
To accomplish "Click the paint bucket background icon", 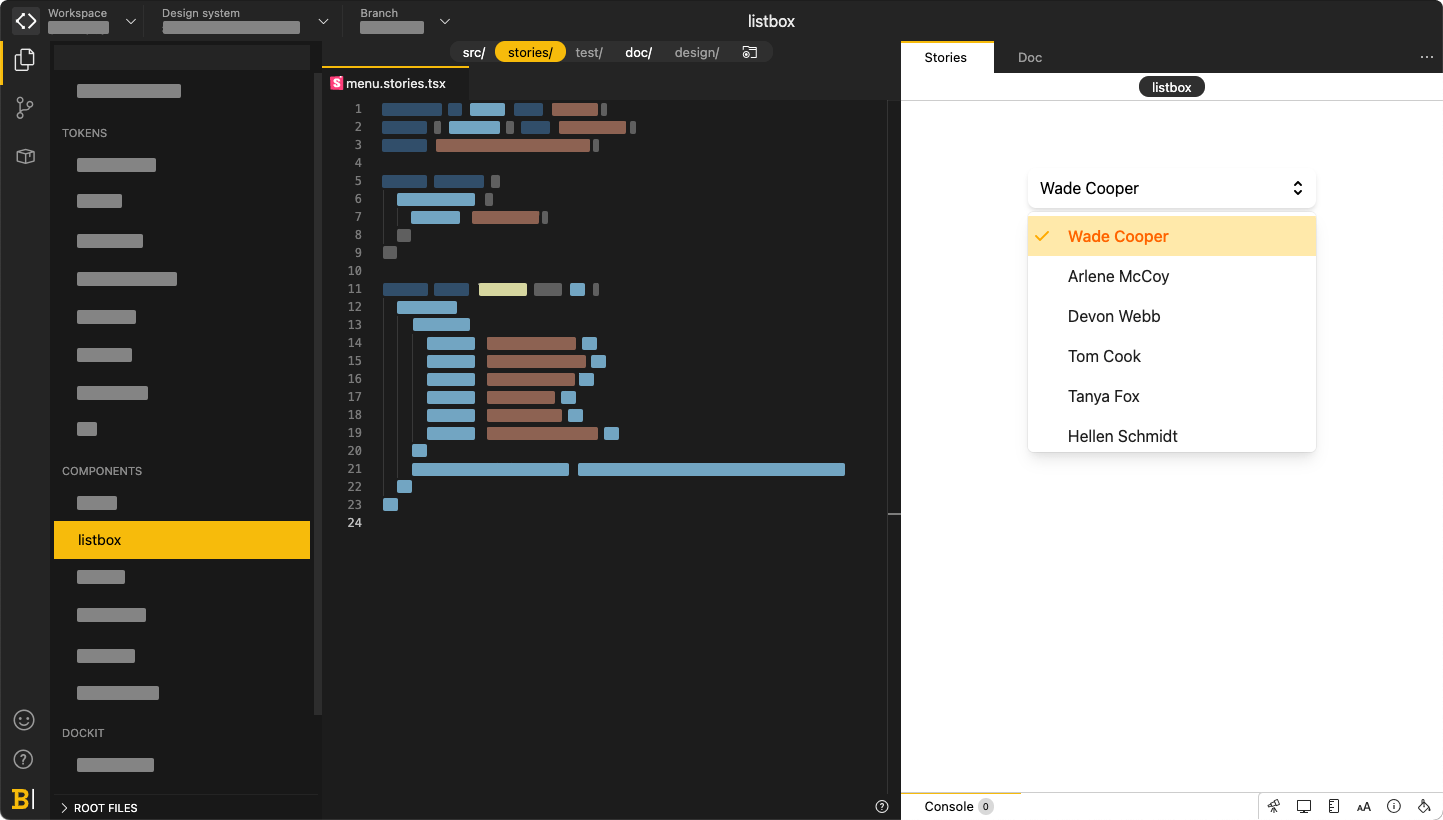I will (x=1424, y=806).
